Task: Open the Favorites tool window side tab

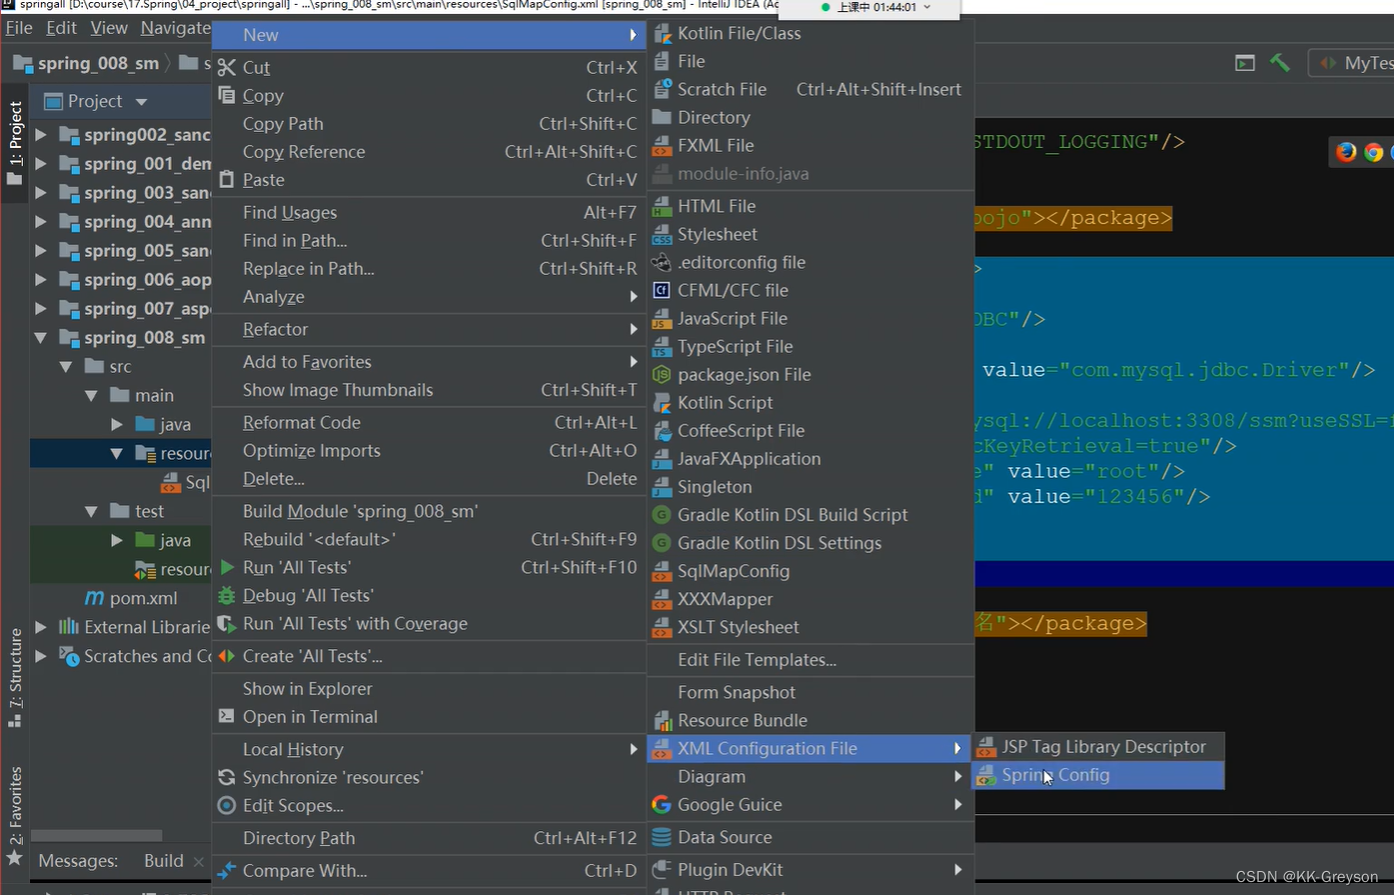Action: 15,815
